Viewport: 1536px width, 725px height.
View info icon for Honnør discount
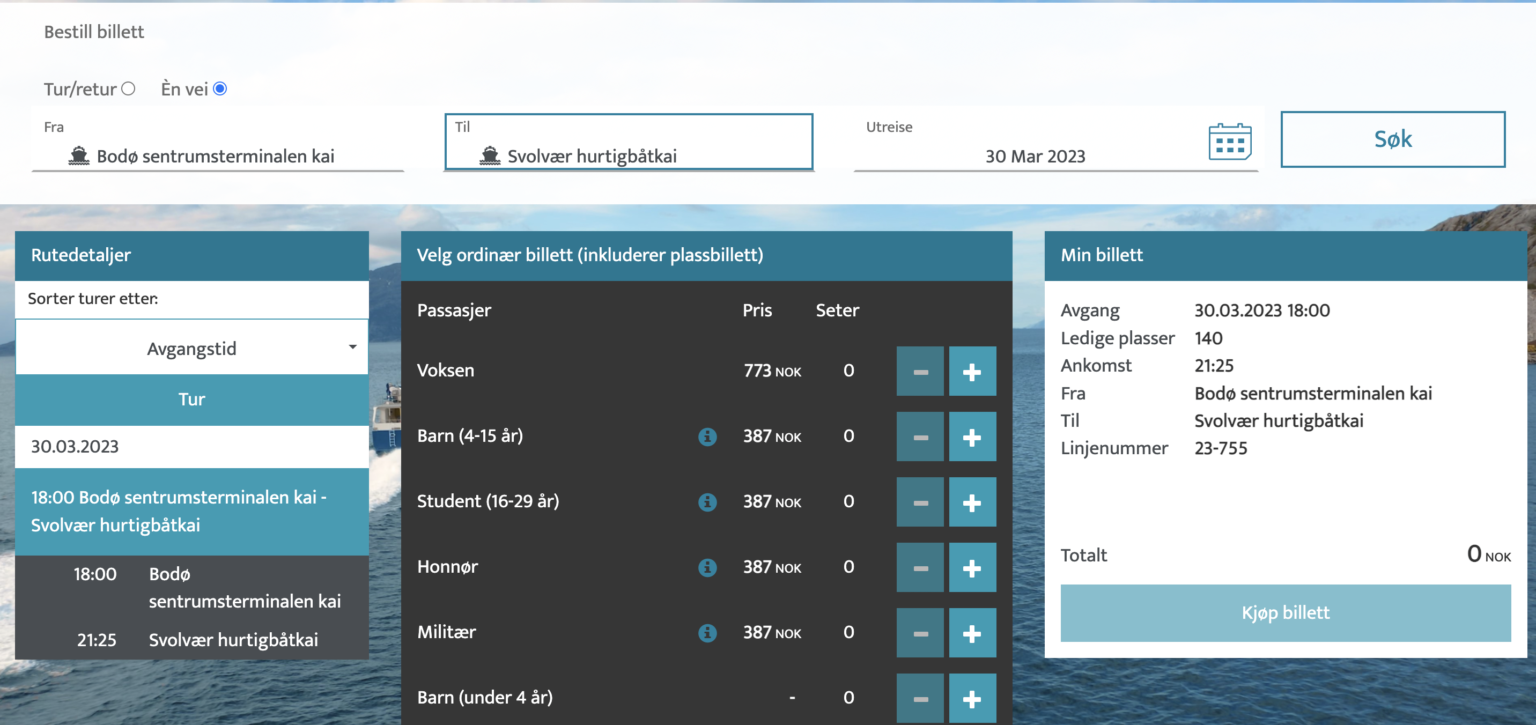[708, 567]
